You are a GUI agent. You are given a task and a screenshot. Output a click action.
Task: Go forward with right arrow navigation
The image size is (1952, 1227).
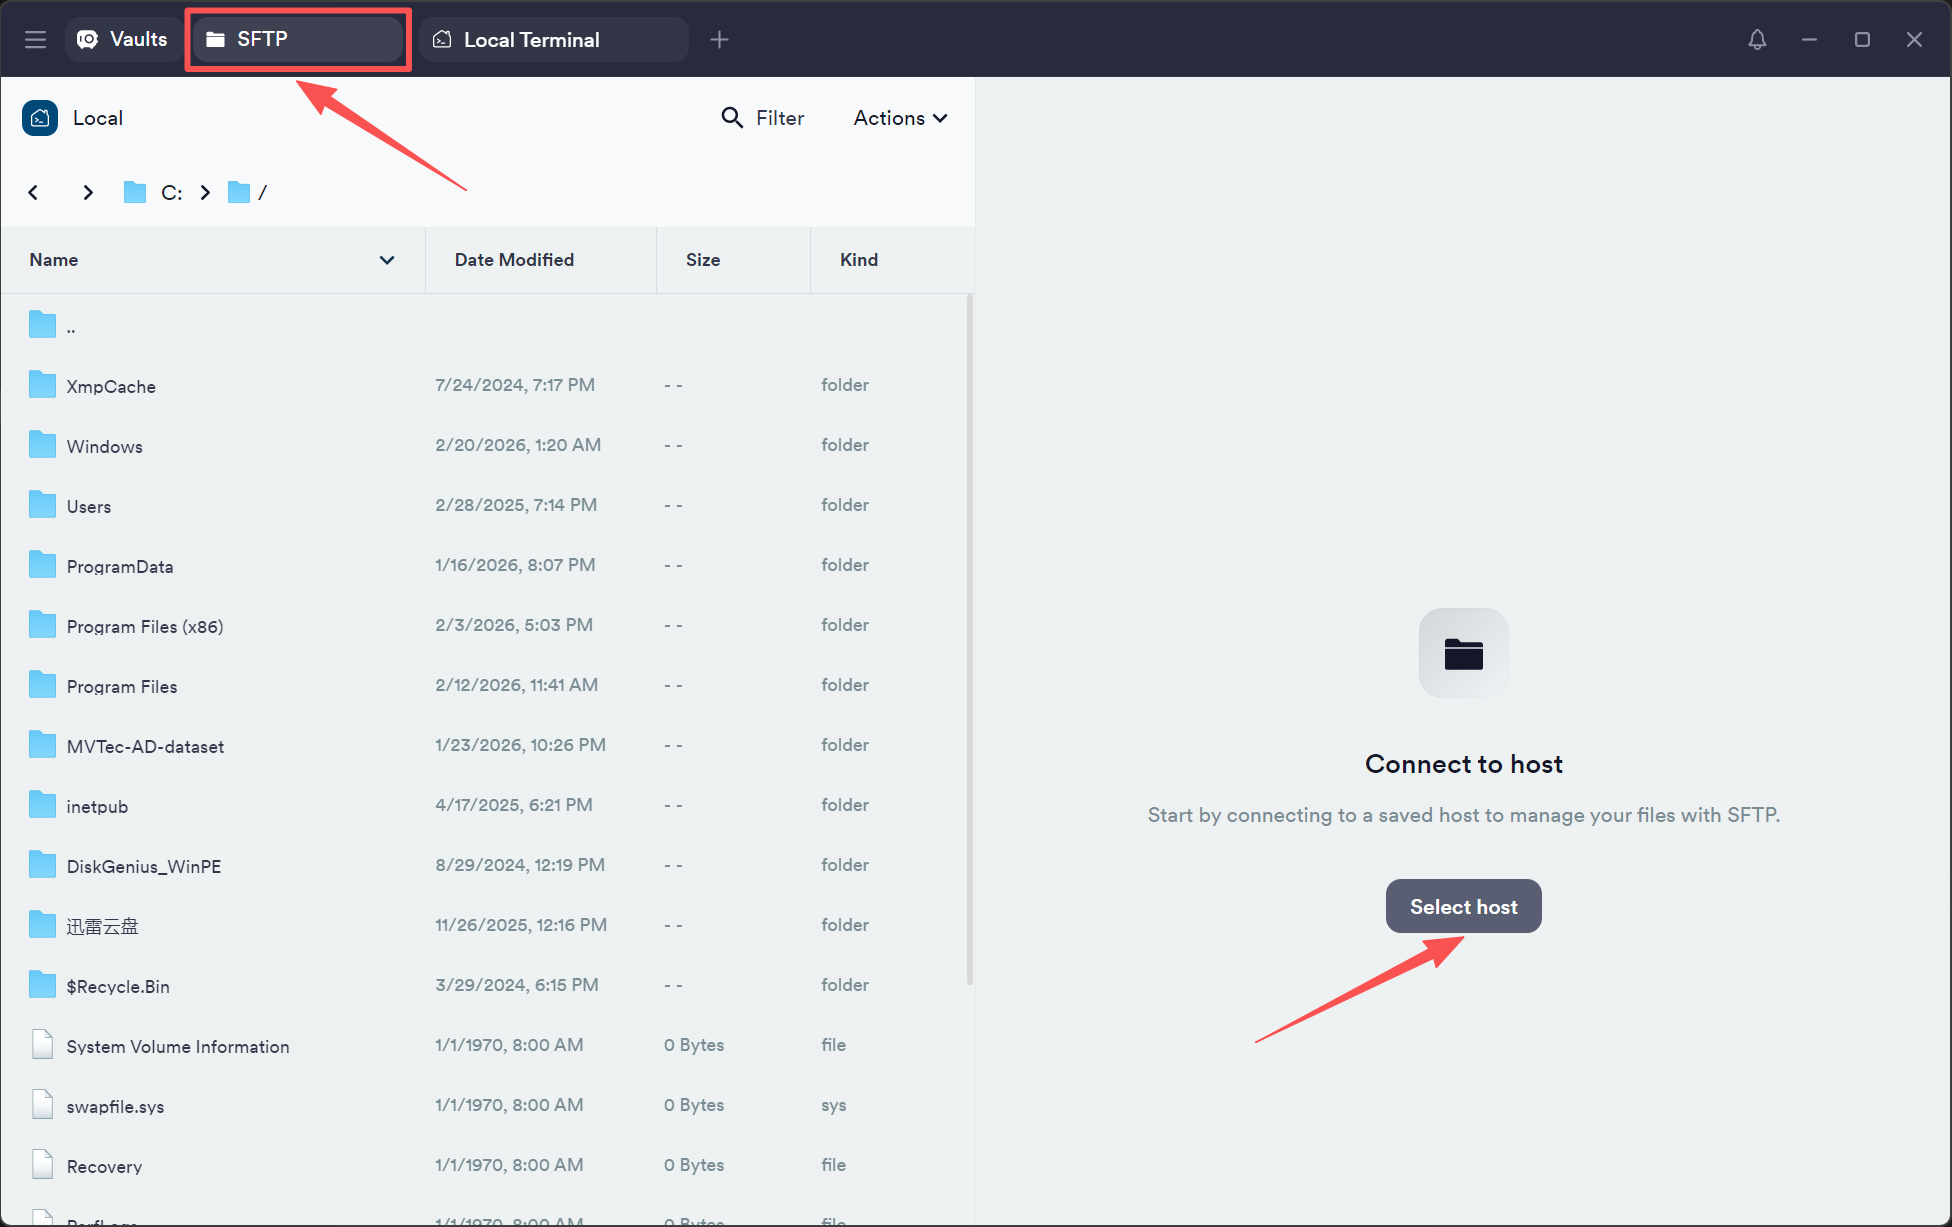click(x=88, y=192)
